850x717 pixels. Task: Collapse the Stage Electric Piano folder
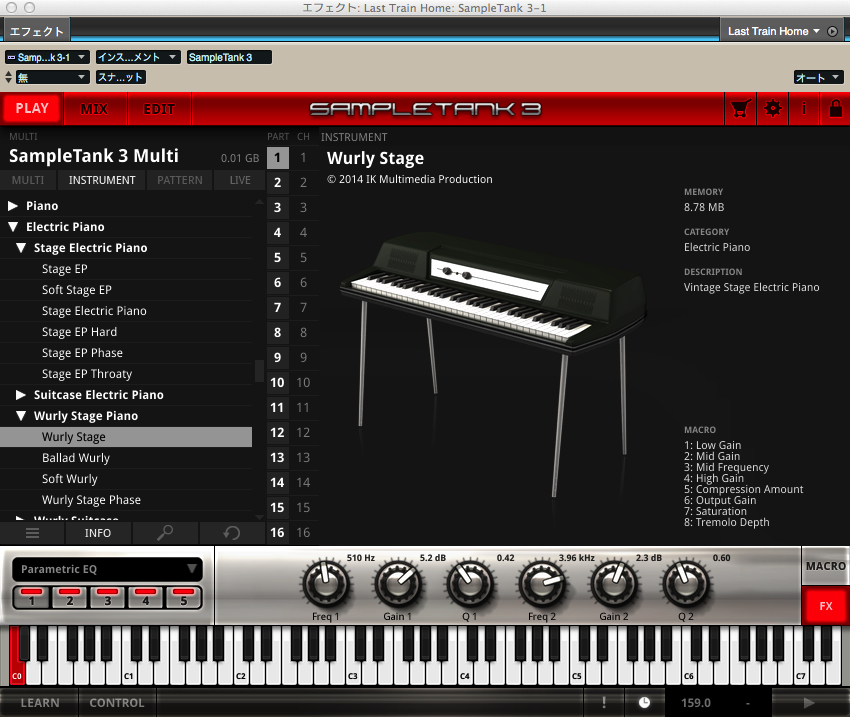coord(21,248)
